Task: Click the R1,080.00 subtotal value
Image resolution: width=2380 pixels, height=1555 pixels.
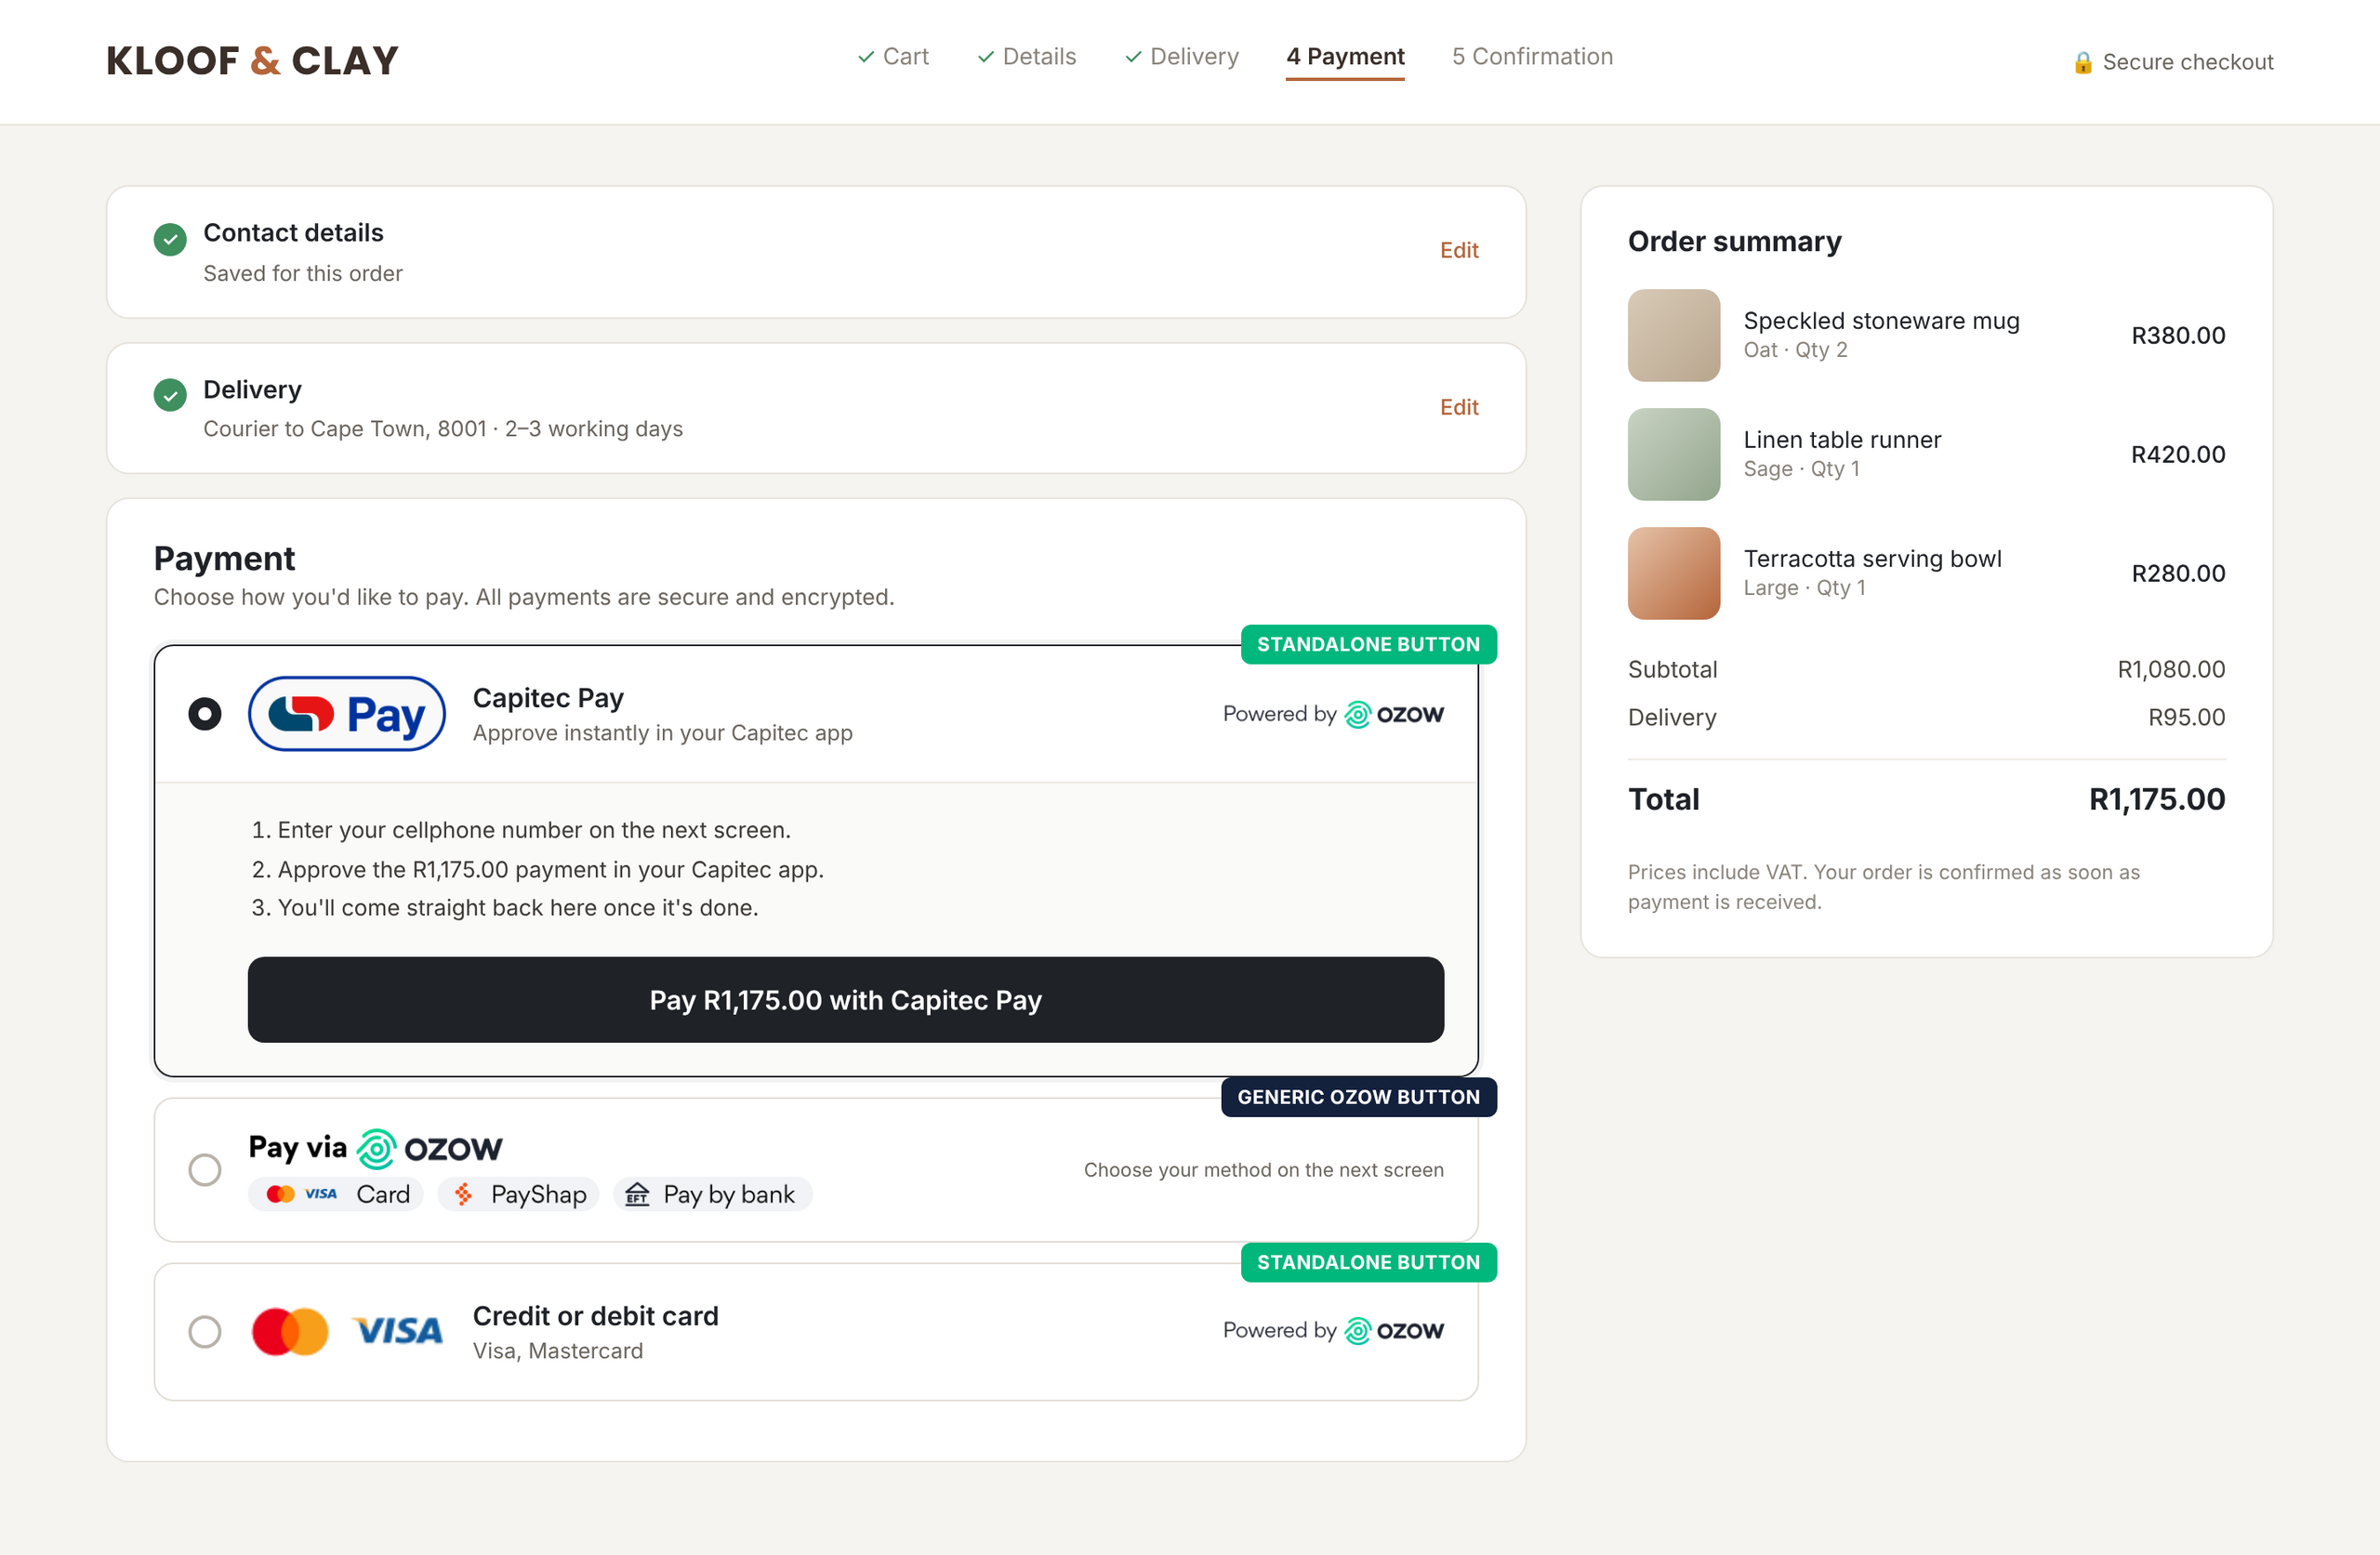Action: (x=2171, y=669)
